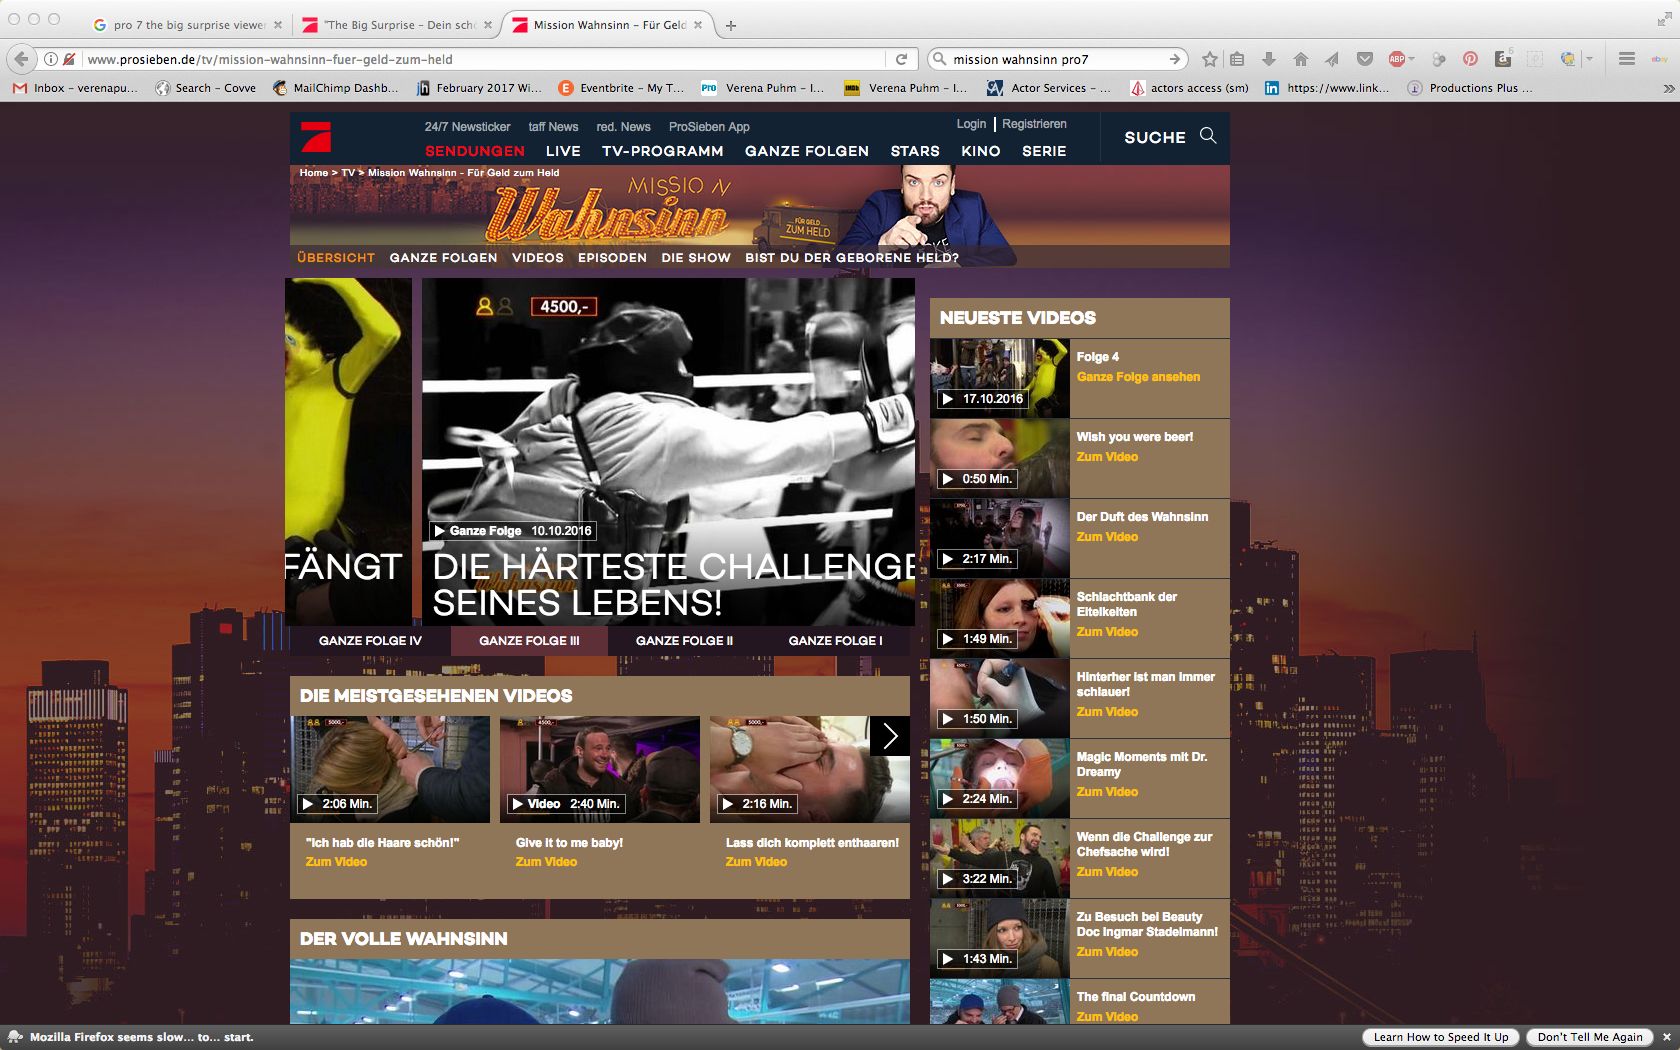Open the STARS menu item
The height and width of the screenshot is (1050, 1680).
tap(915, 151)
